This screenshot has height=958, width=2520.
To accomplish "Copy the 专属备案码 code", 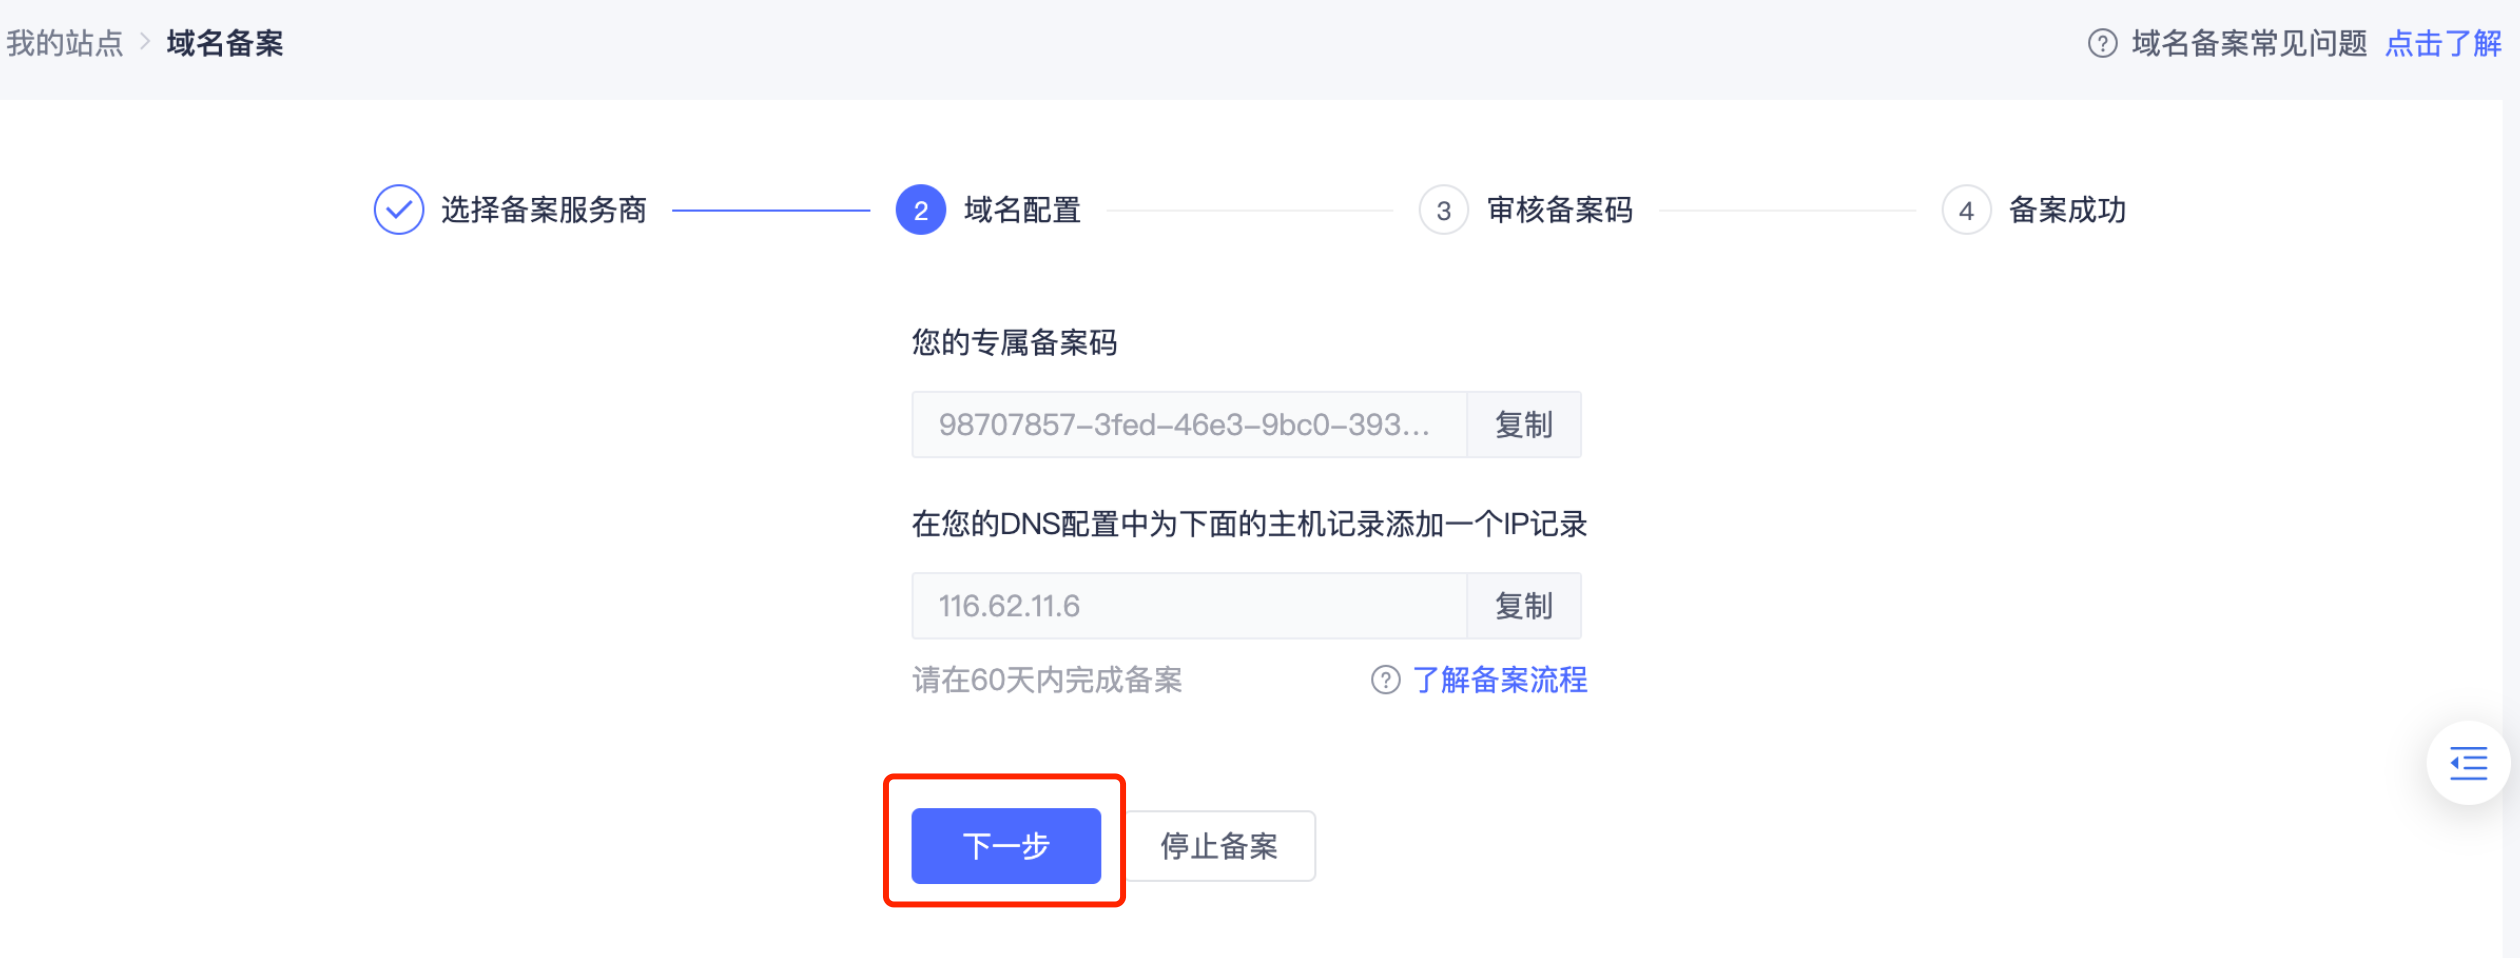I will click(1523, 425).
